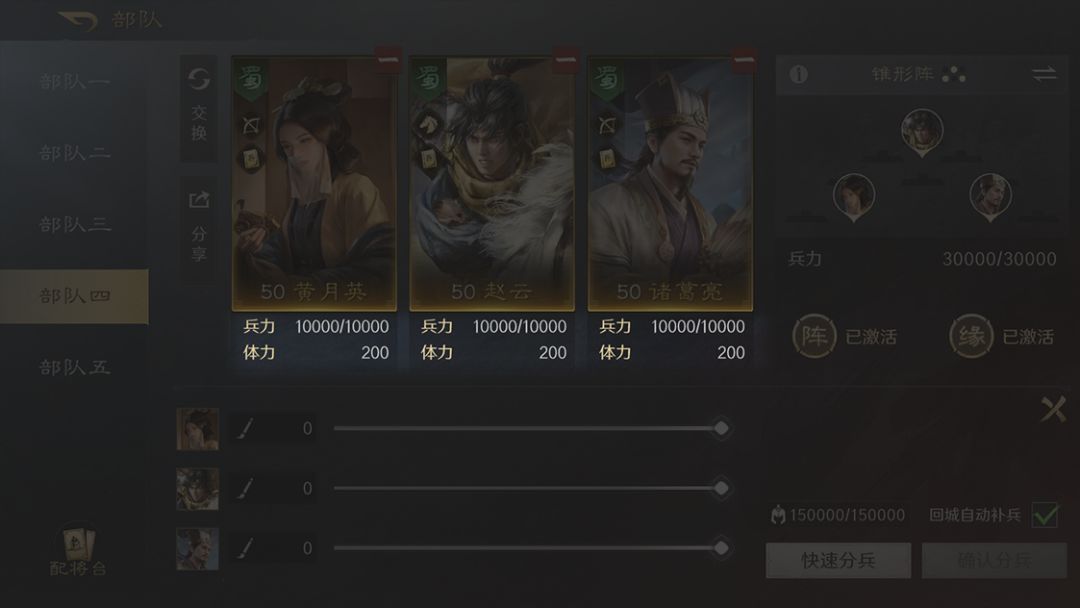Screen dimensions: 1080x608
Task: Click the 阵 activated formation badge
Action: [x=814, y=336]
